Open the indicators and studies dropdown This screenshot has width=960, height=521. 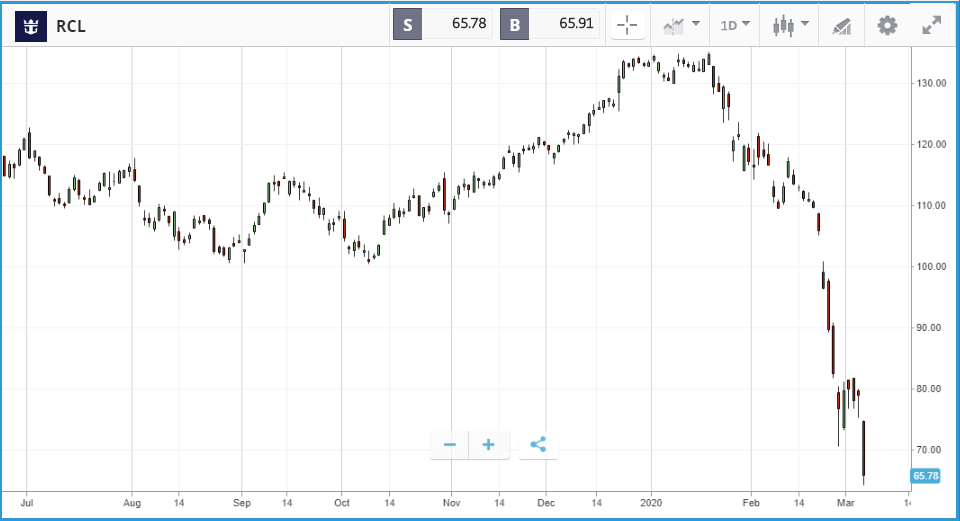coord(681,25)
